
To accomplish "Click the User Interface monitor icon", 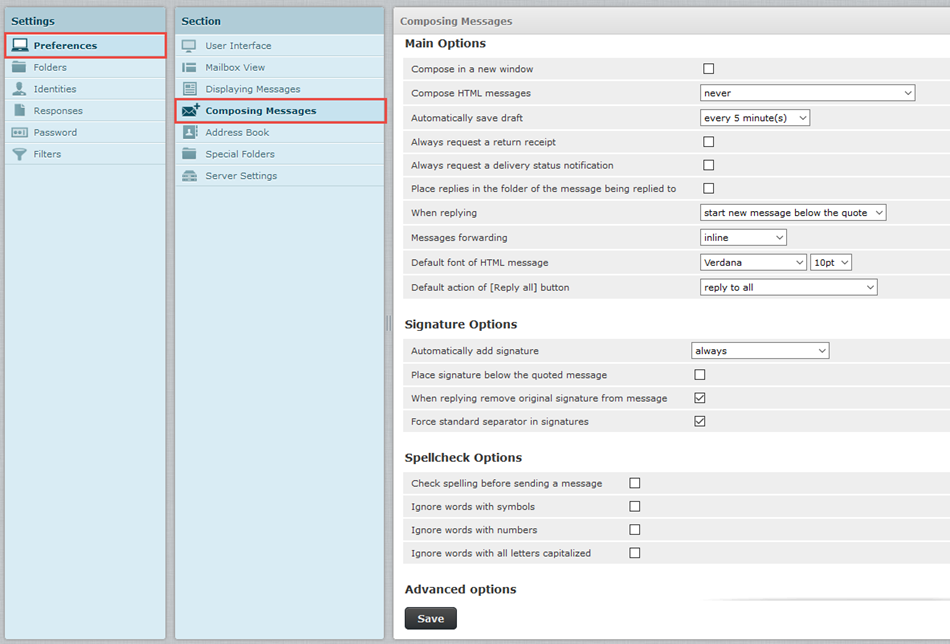I will pyautogui.click(x=189, y=46).
